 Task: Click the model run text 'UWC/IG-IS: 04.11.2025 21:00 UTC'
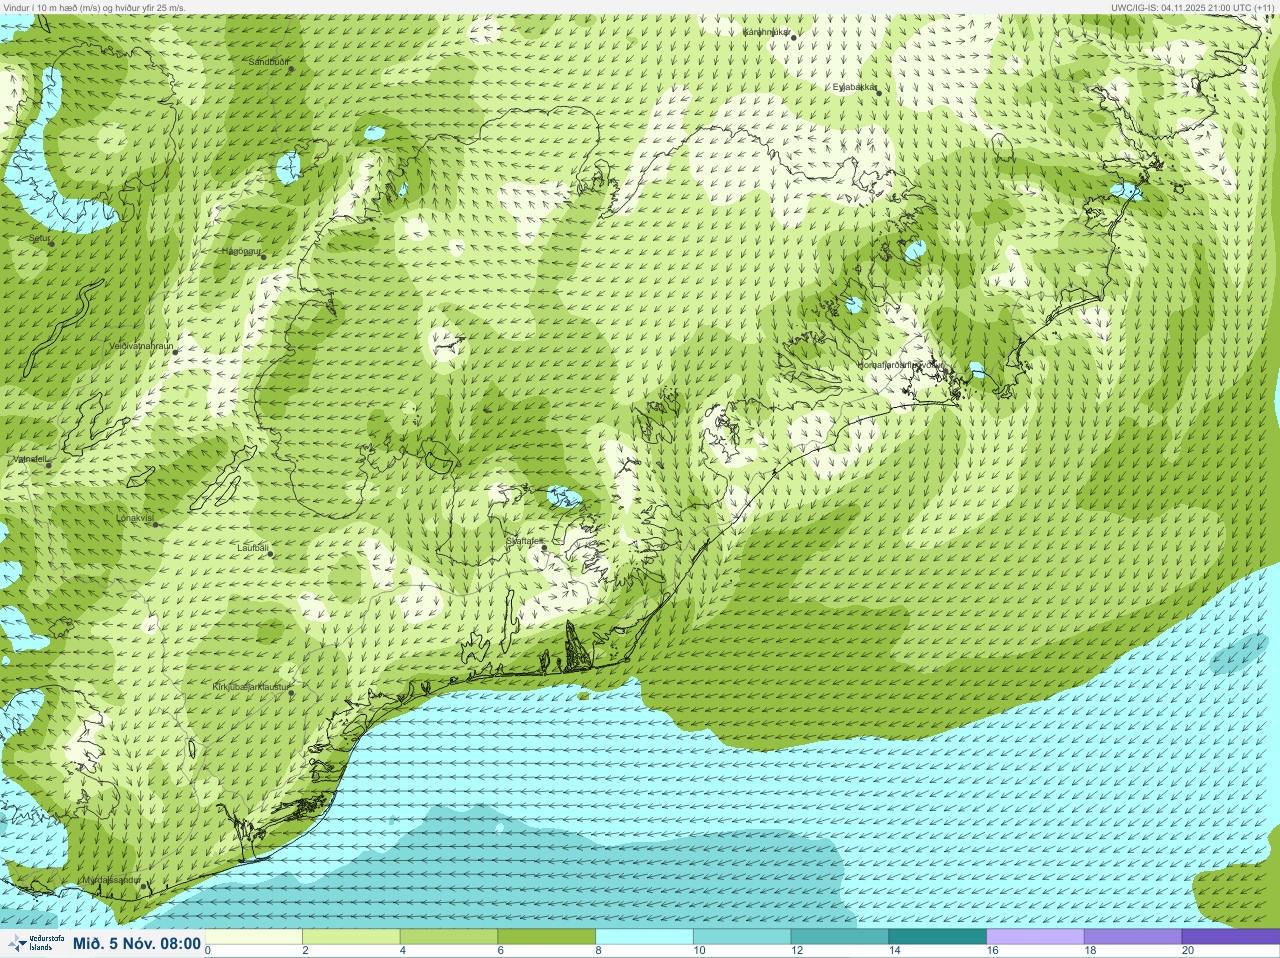coord(1178,7)
